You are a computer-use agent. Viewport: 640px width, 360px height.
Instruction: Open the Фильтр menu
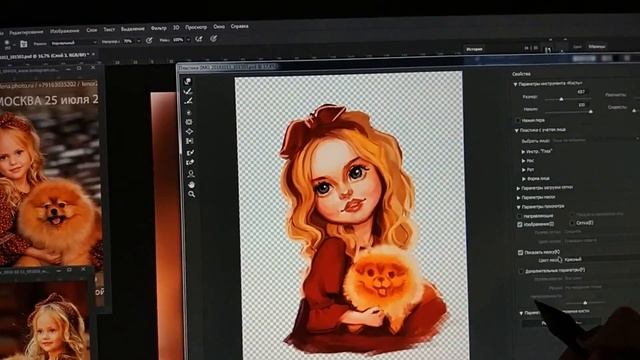(159, 28)
